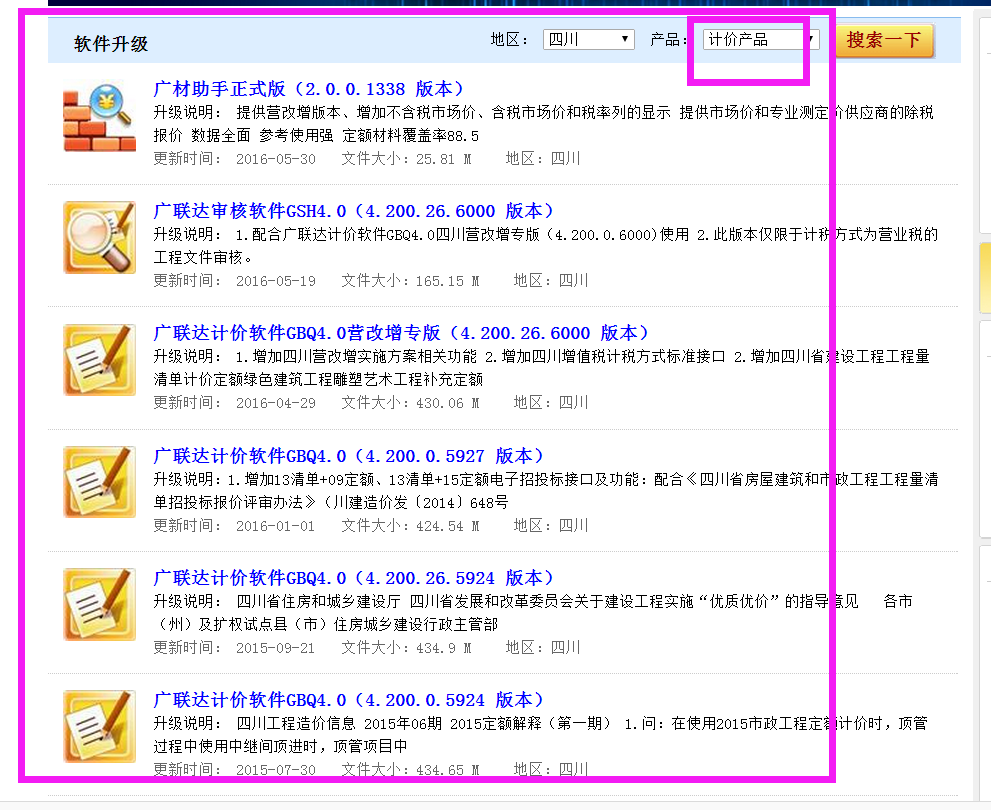Open the 地区 dropdown showing 四川

point(588,40)
